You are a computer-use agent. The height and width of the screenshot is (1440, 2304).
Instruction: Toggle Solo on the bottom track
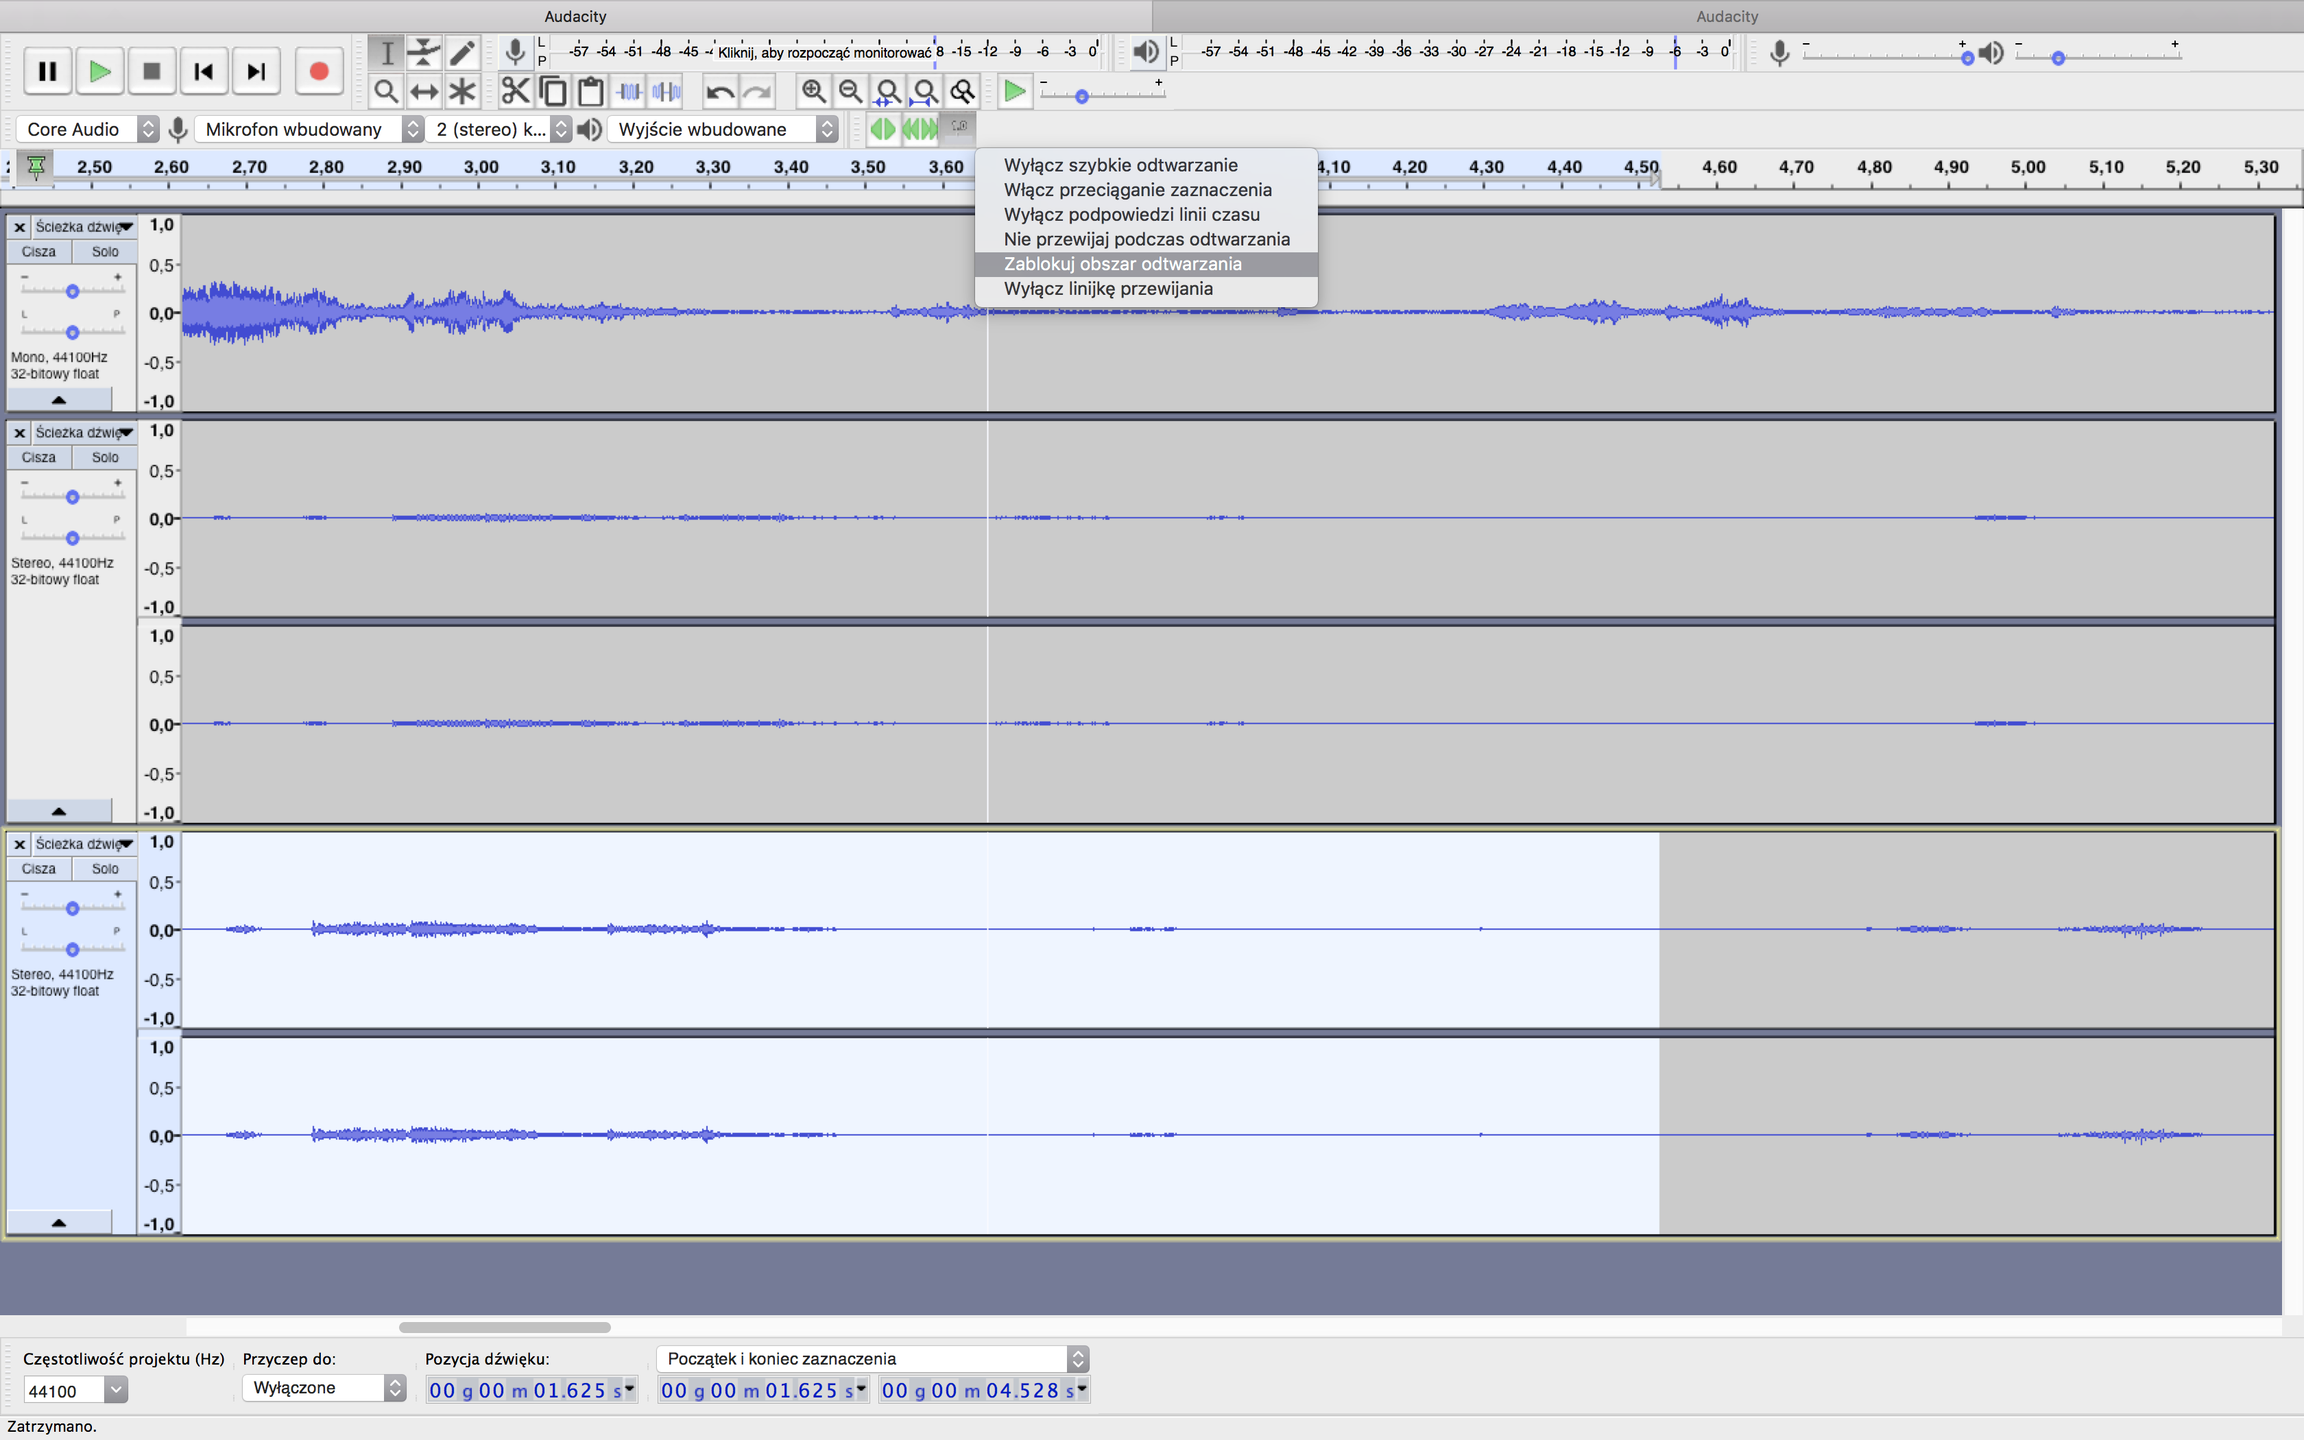tap(105, 869)
